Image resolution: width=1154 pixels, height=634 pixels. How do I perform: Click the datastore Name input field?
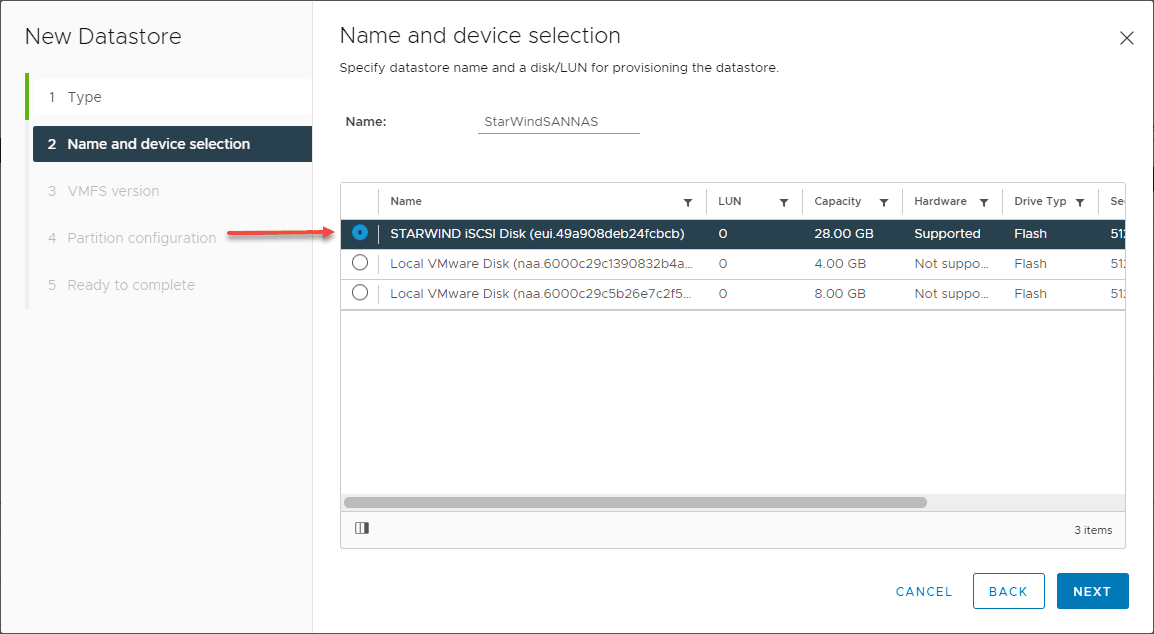pos(558,120)
